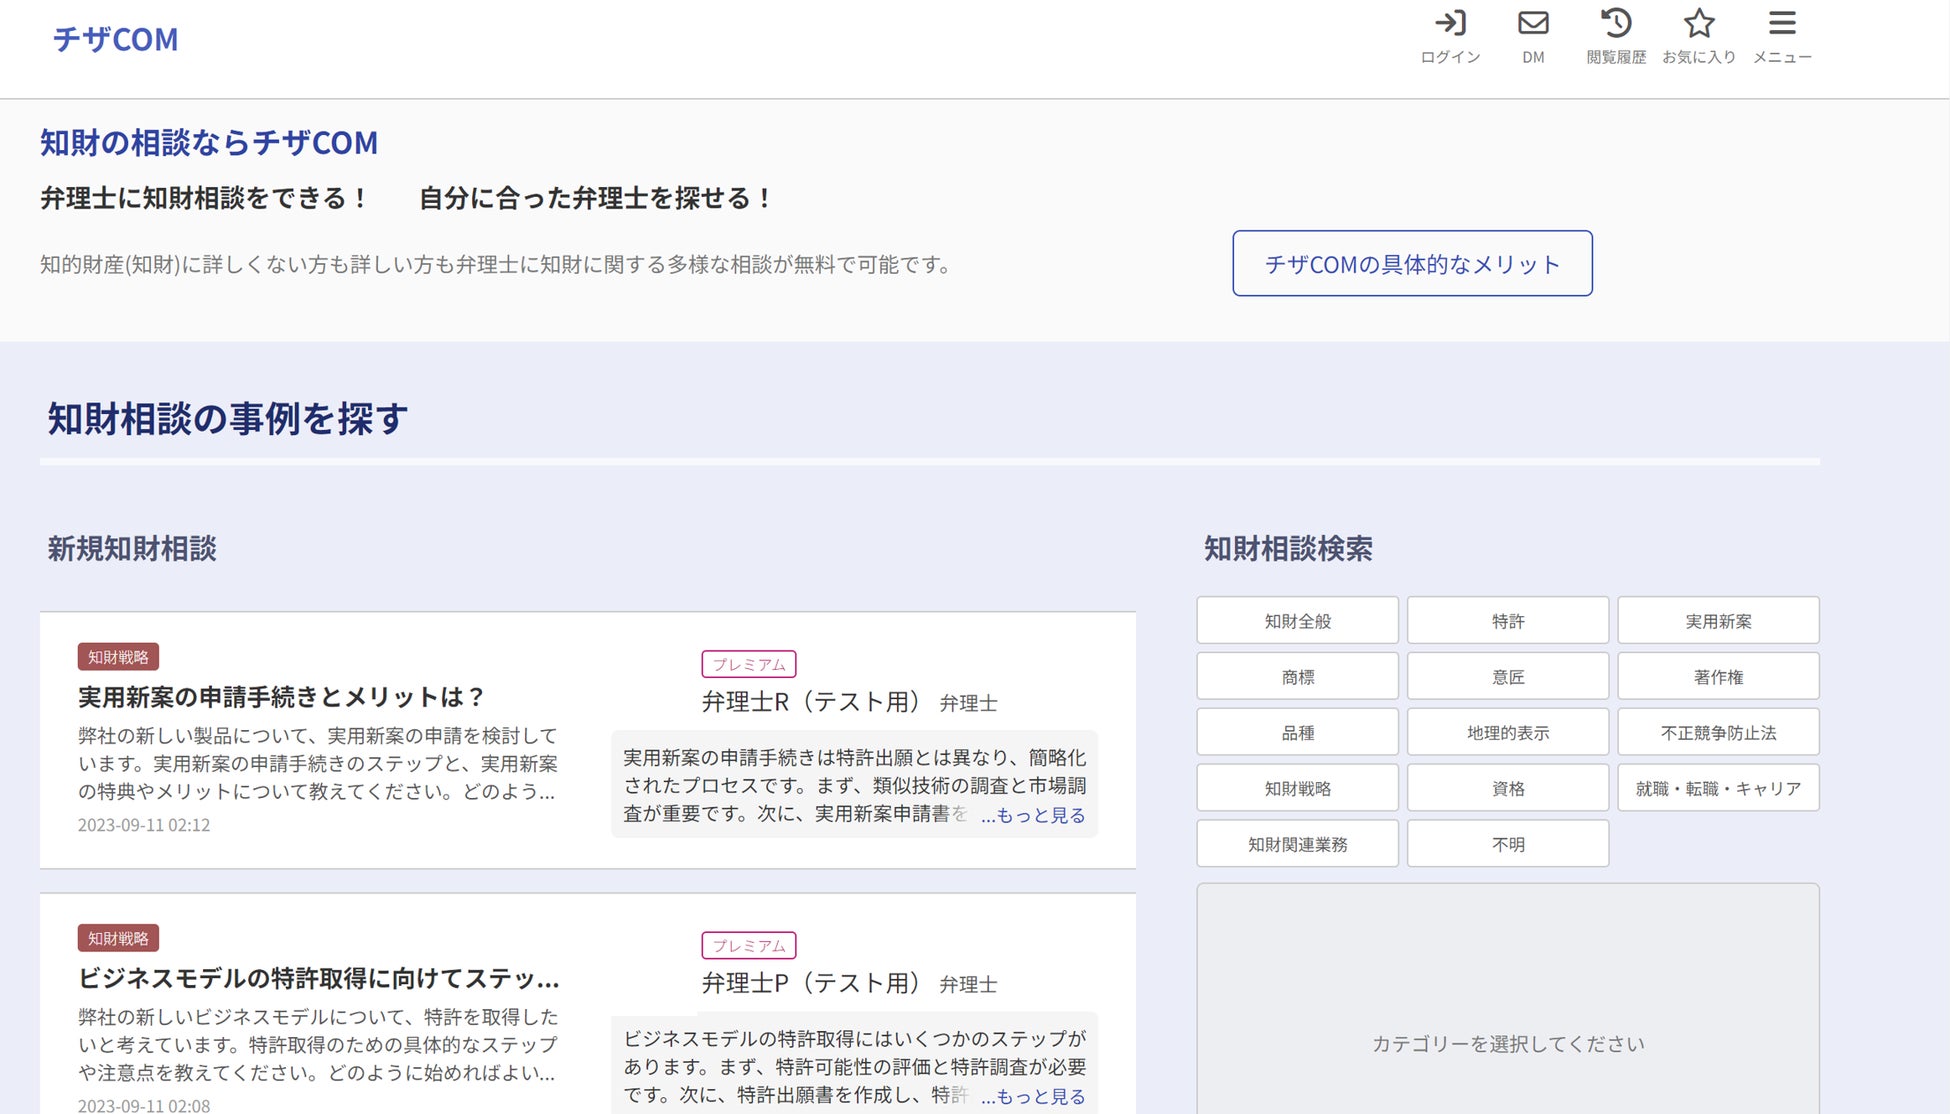Click the チザCOM logo
1950x1114 pixels.
(x=115, y=39)
